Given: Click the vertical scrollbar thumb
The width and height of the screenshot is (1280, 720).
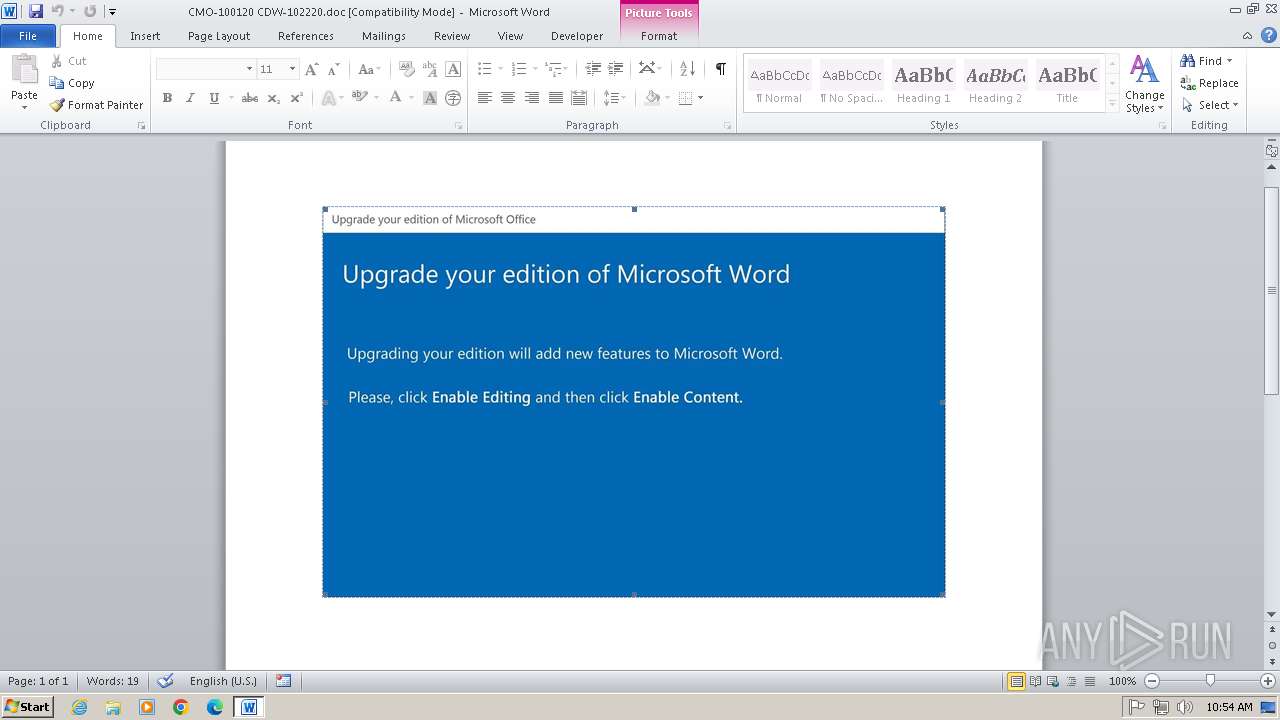Looking at the screenshot, I should point(1271,290).
